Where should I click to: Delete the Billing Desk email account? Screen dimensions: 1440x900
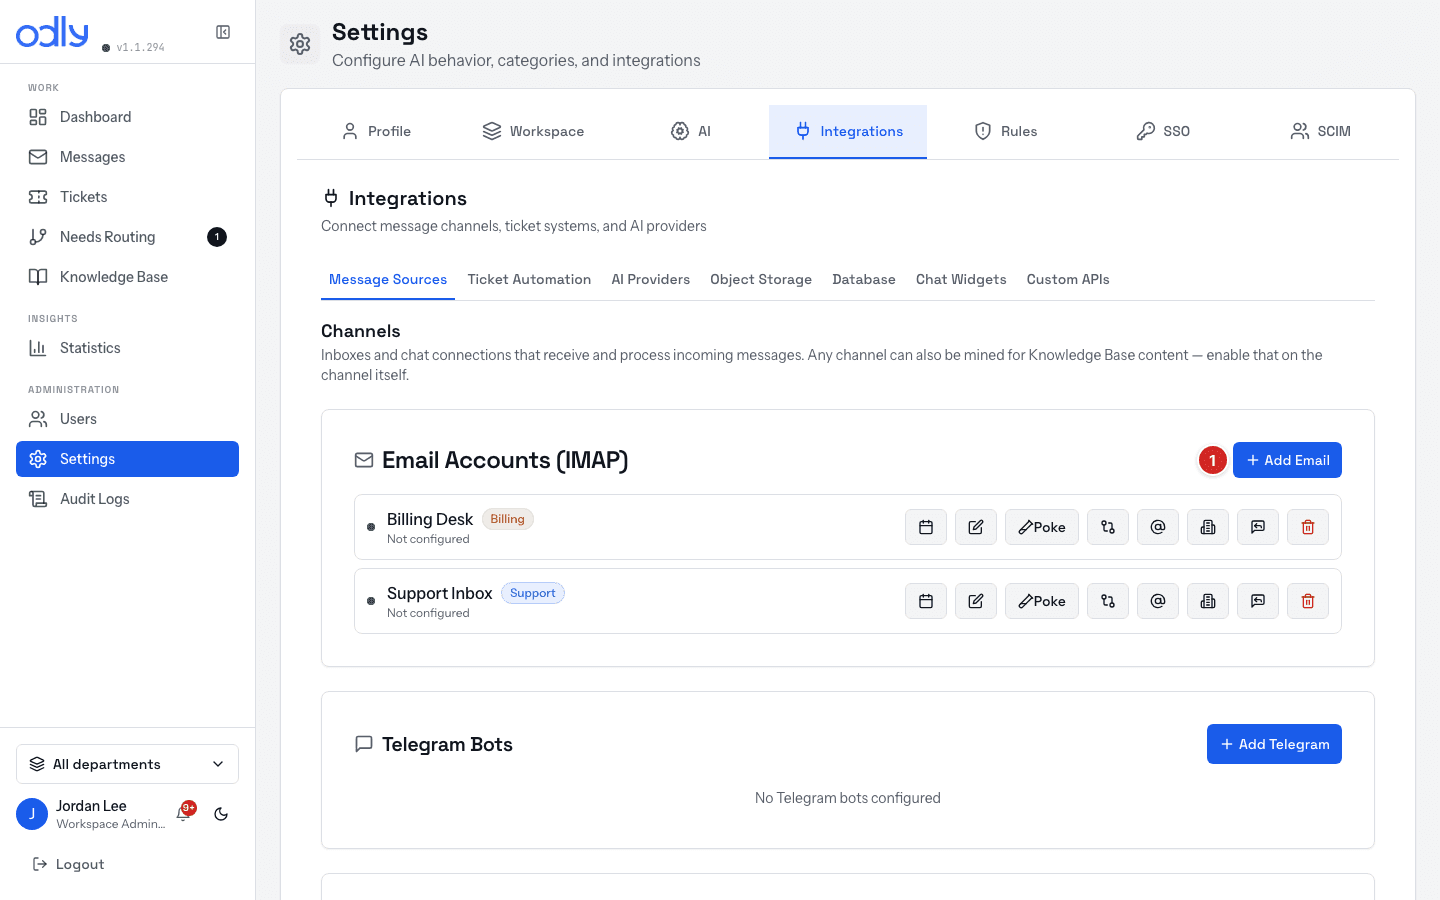(x=1308, y=527)
